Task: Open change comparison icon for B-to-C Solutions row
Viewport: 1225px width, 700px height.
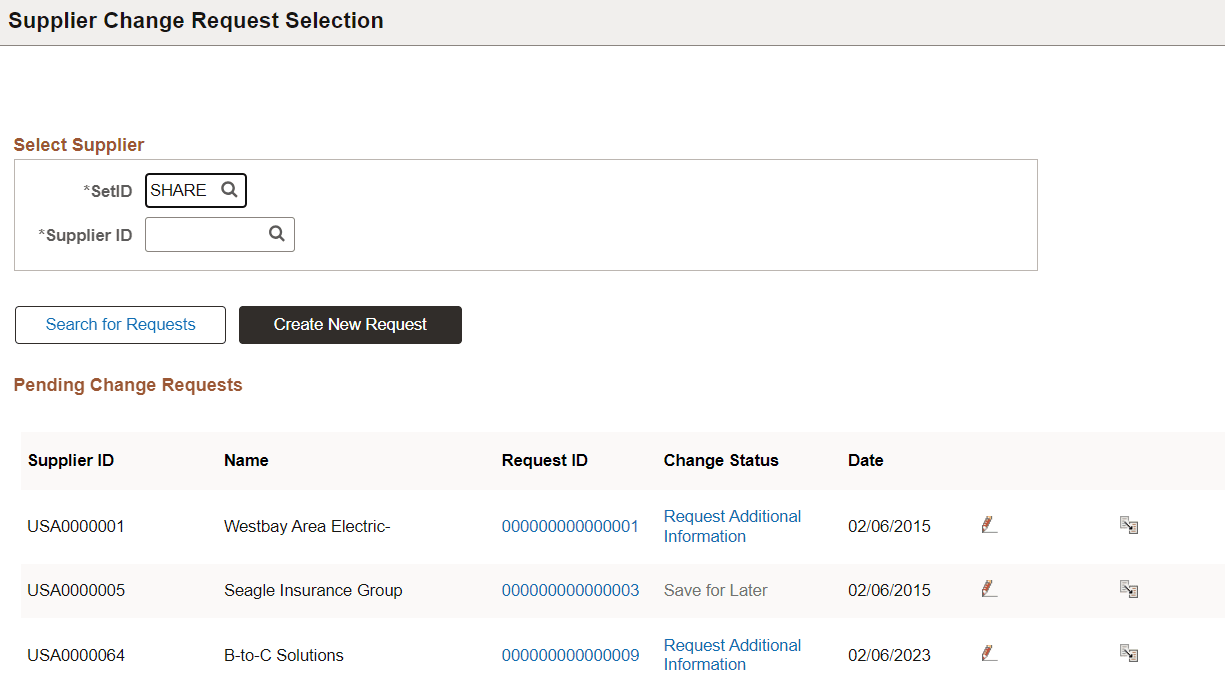Action: click(1129, 652)
